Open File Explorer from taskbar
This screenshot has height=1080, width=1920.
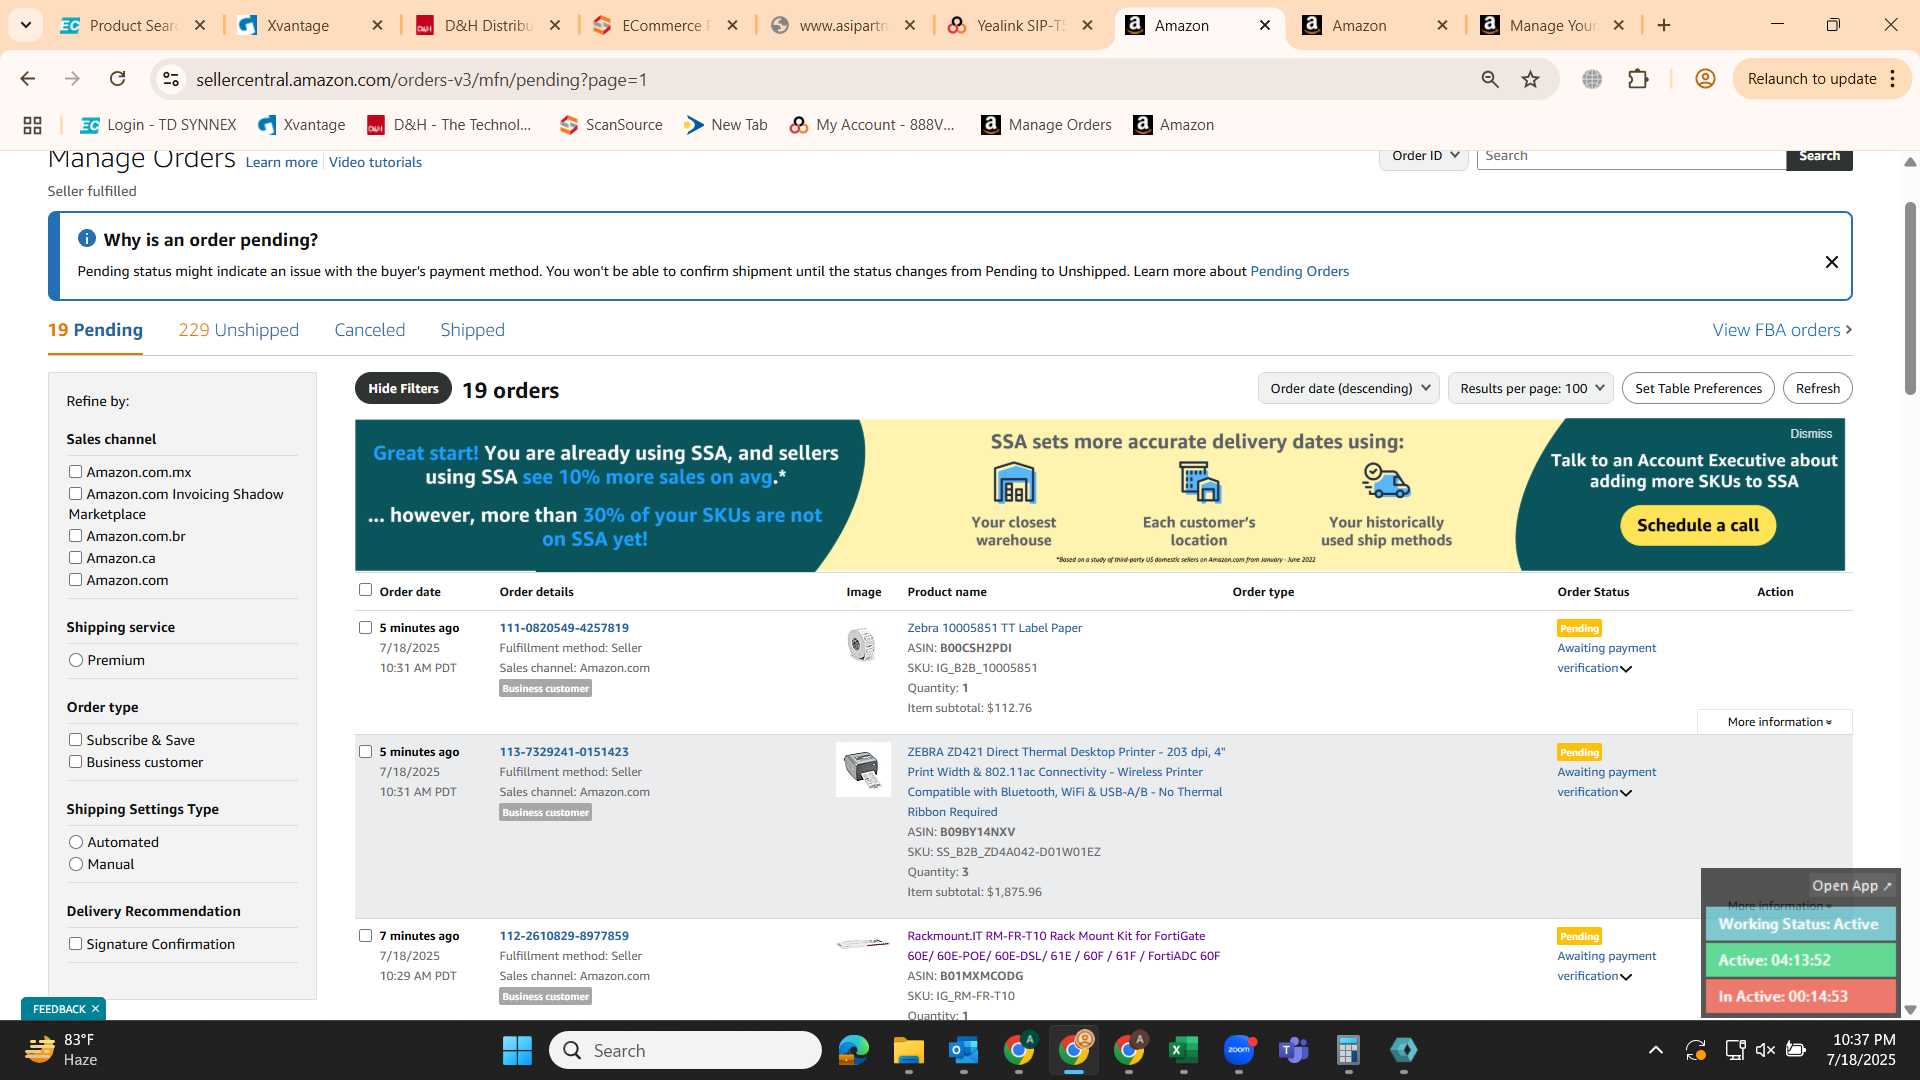click(x=908, y=1050)
